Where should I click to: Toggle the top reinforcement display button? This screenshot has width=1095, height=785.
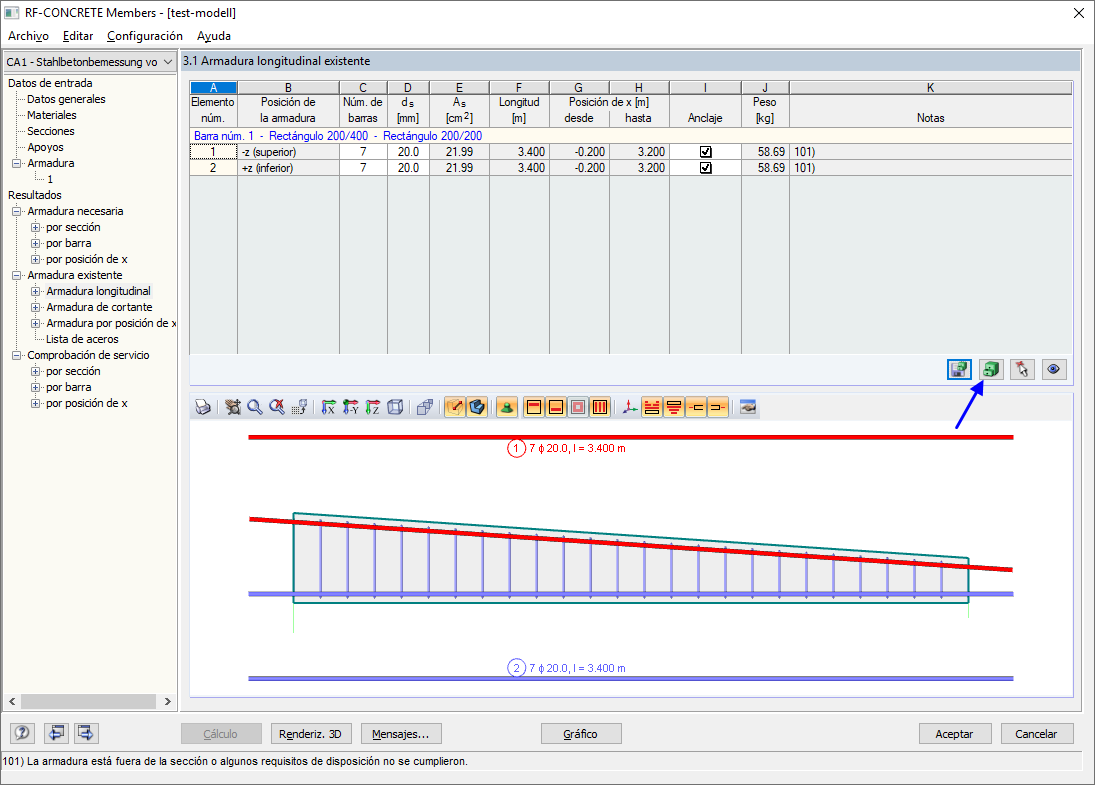[534, 407]
